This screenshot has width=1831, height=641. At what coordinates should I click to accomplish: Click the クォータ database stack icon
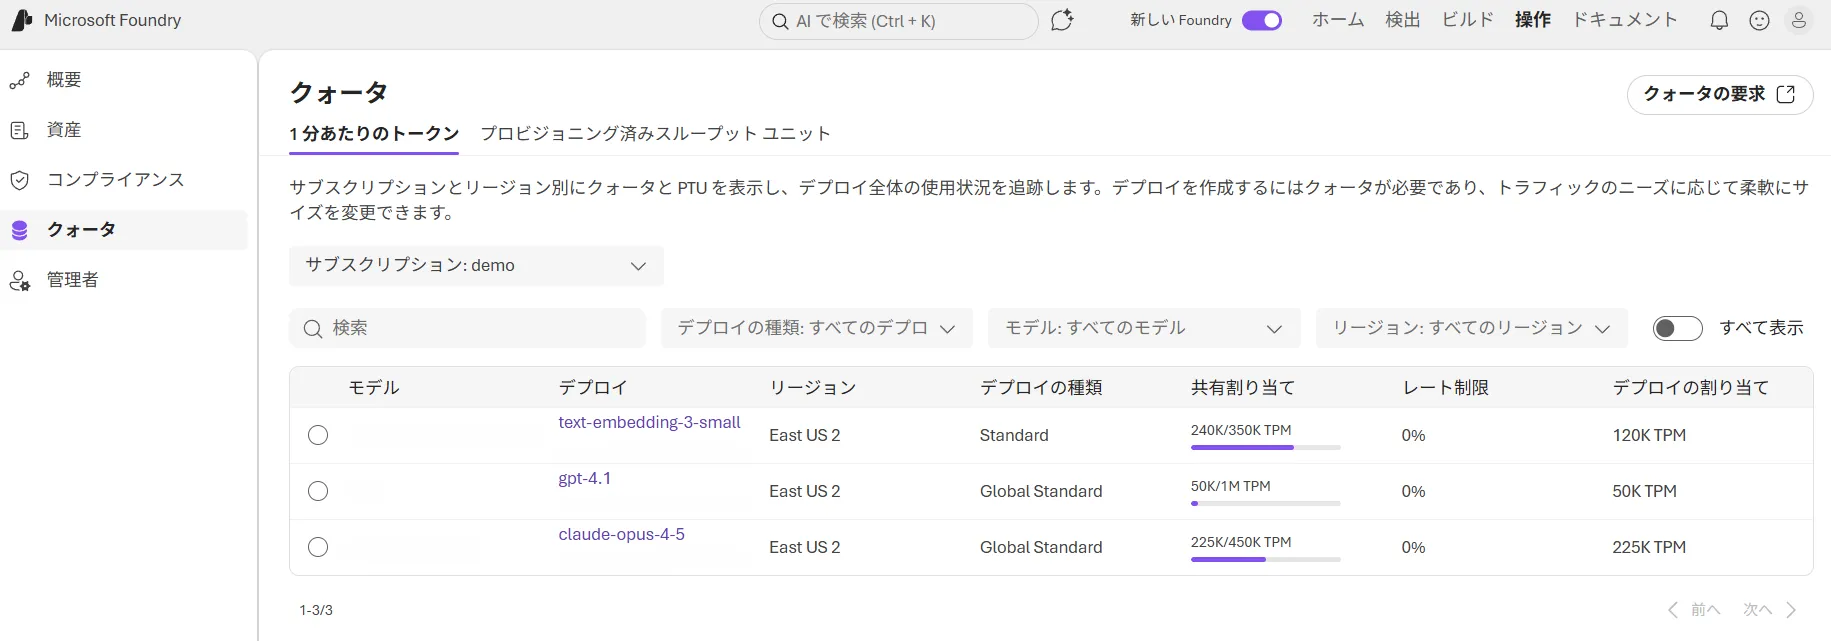click(19, 230)
